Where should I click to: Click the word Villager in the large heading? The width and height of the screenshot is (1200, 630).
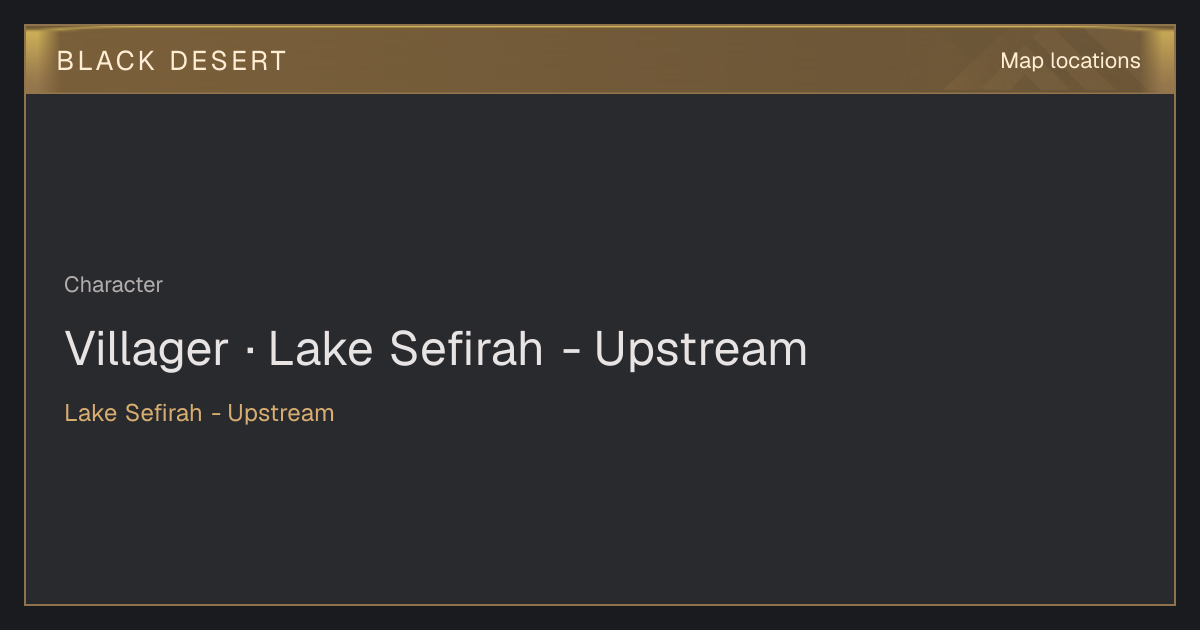tap(147, 349)
